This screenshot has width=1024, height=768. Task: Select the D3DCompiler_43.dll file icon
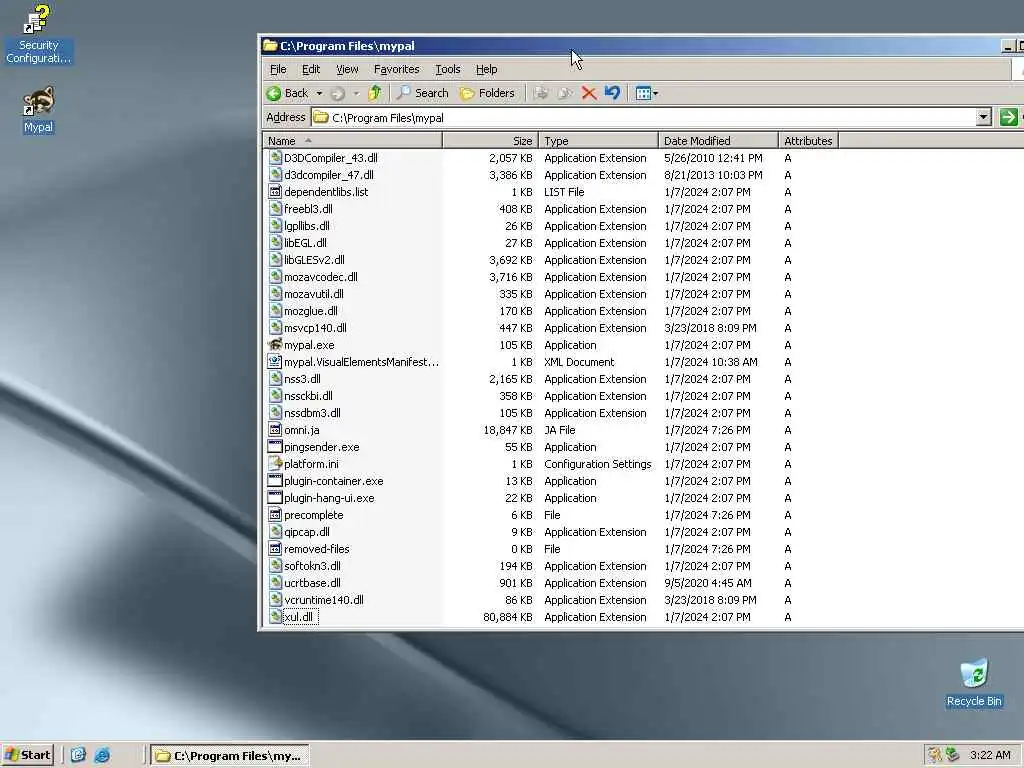[275, 158]
